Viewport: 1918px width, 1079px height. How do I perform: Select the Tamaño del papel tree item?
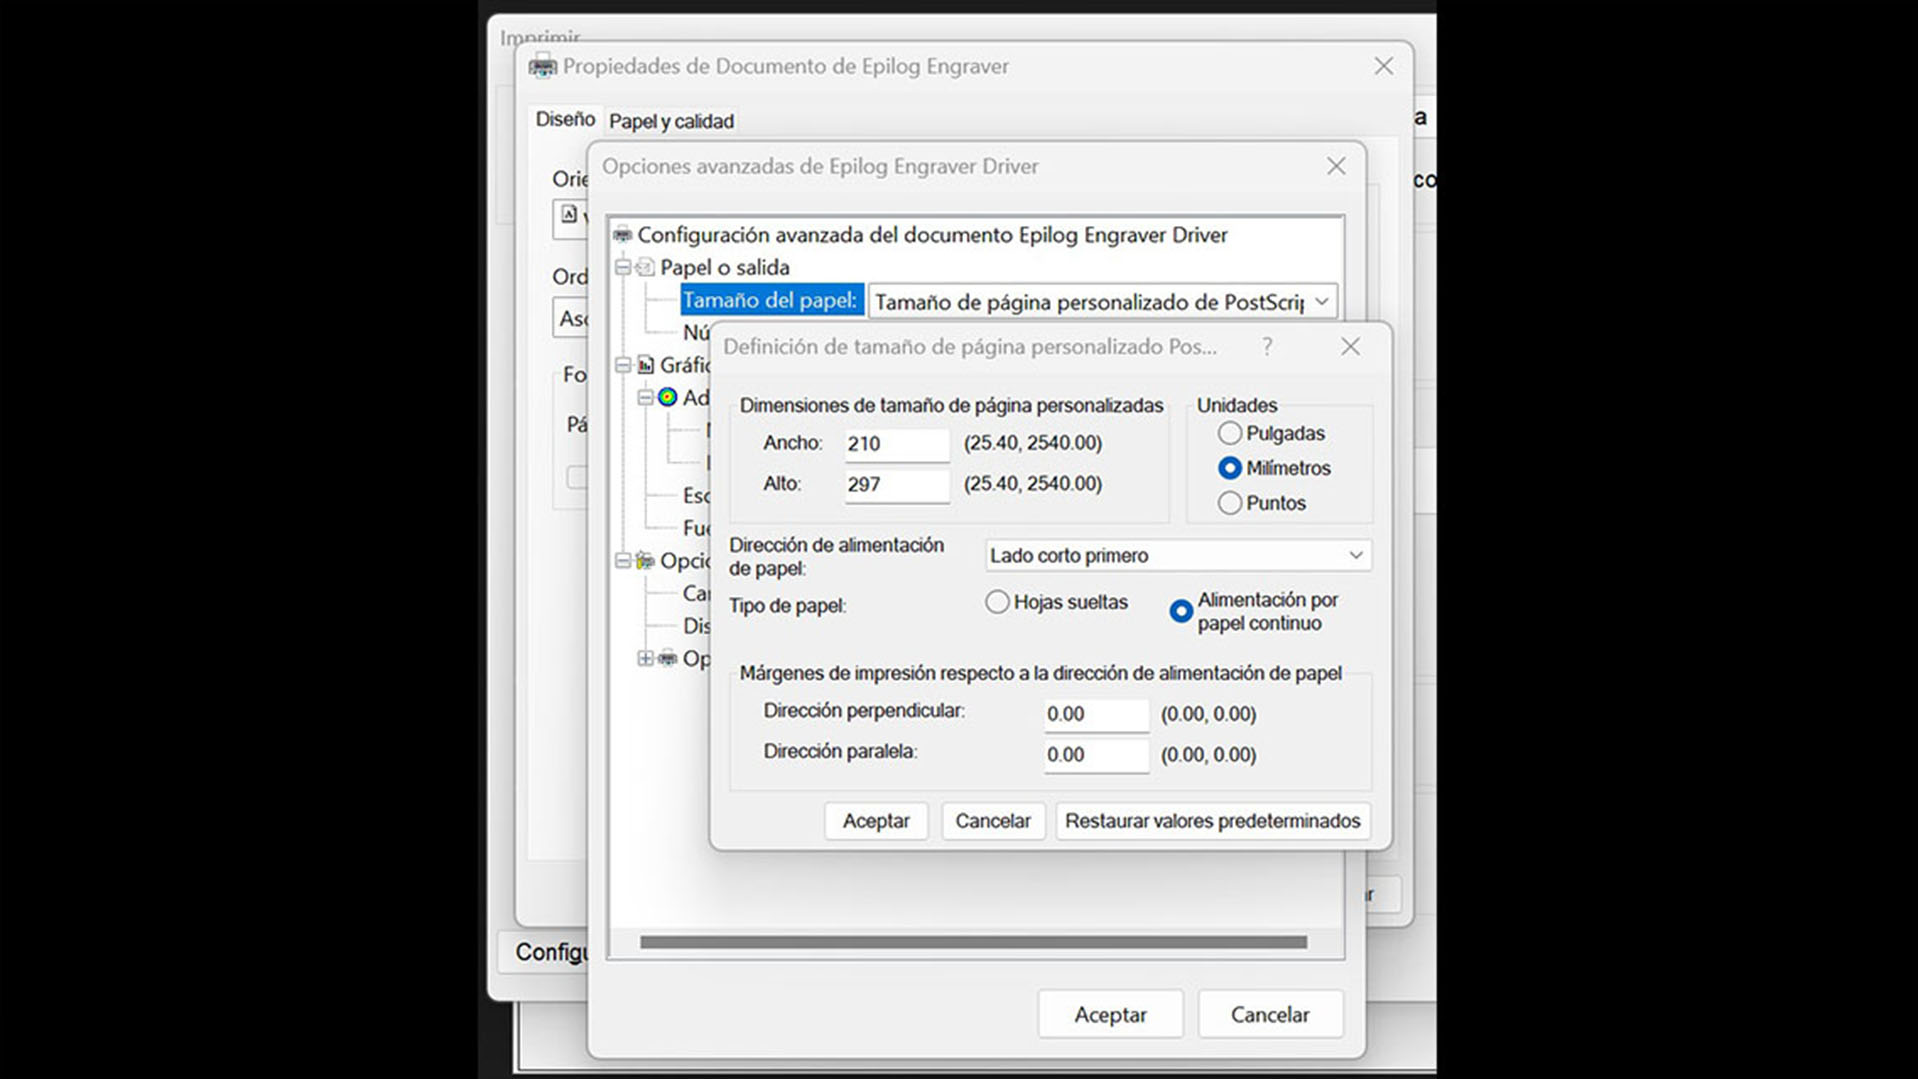point(770,300)
